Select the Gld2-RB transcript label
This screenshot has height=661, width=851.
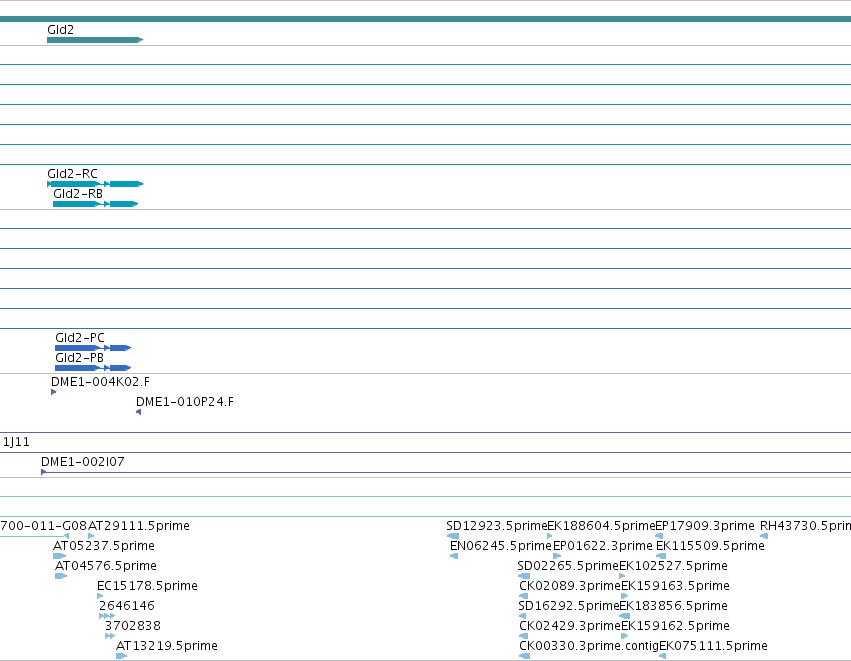click(x=78, y=194)
